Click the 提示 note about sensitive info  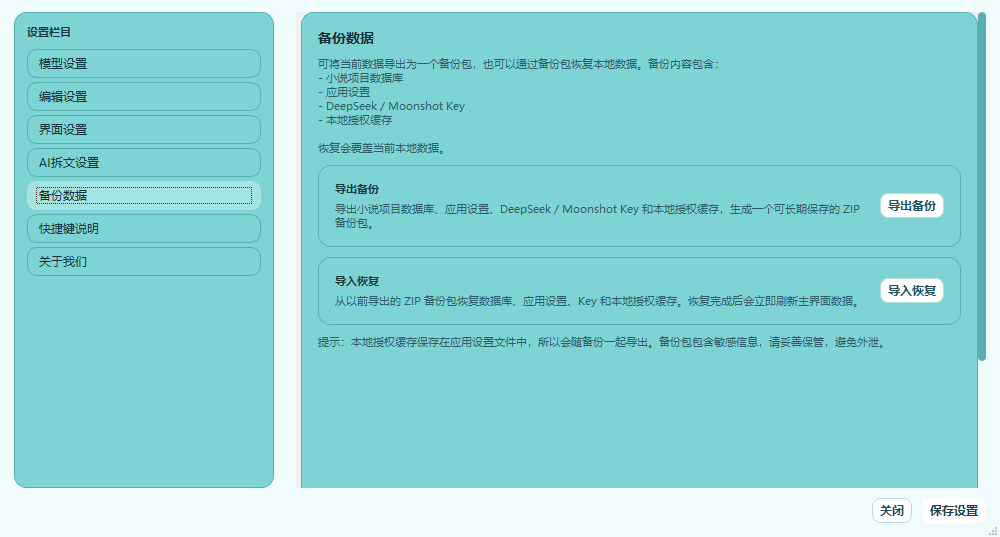point(603,342)
